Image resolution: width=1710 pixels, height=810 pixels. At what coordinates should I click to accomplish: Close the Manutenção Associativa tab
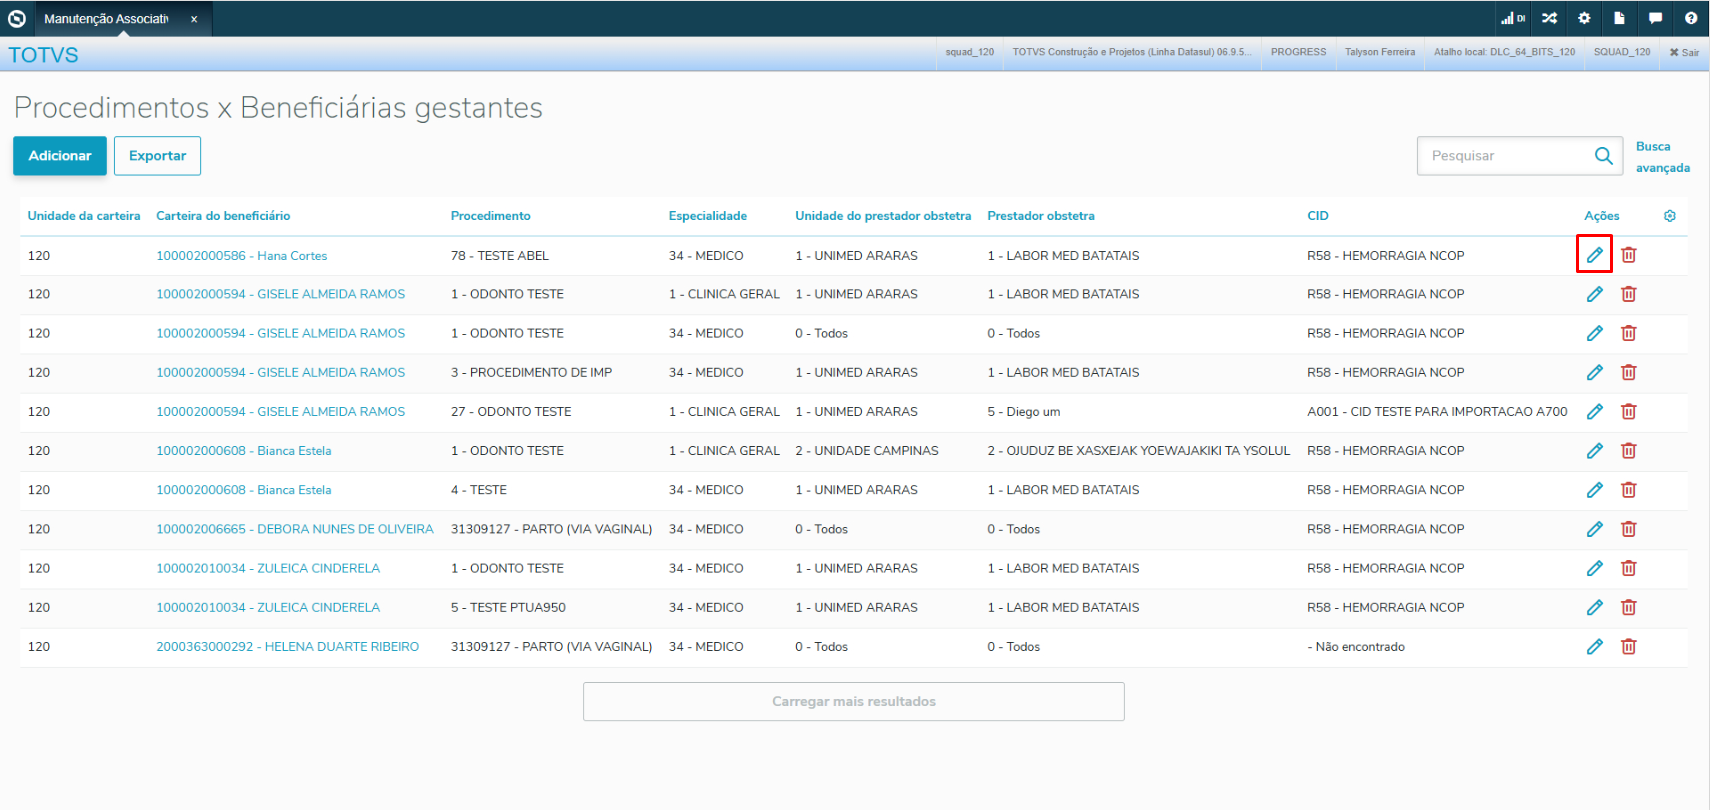click(194, 19)
